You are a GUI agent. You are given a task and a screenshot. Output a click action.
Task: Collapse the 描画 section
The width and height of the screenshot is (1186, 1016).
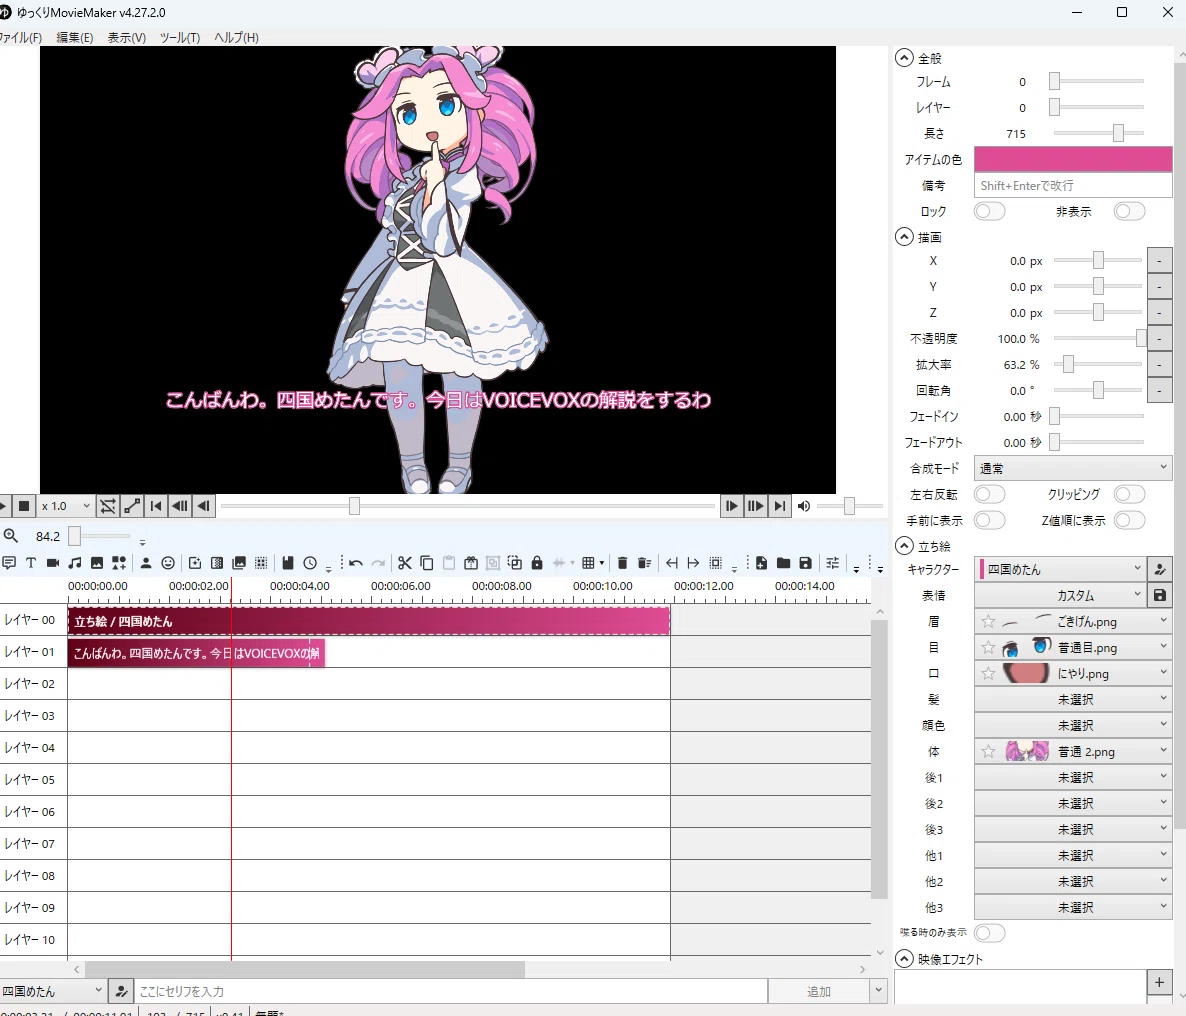point(904,237)
